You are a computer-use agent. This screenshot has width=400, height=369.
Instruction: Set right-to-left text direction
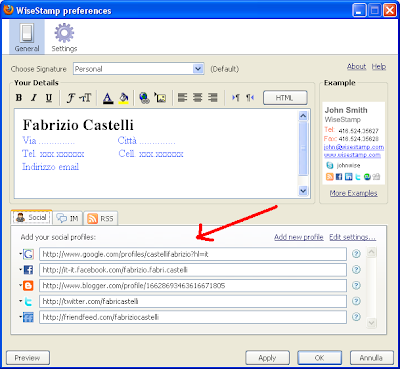pos(250,97)
